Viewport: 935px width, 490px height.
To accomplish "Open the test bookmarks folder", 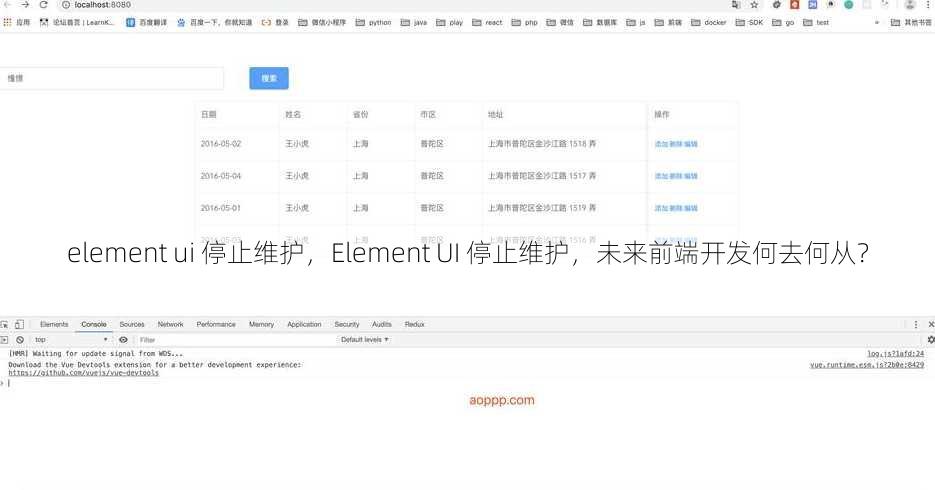I will pos(816,22).
